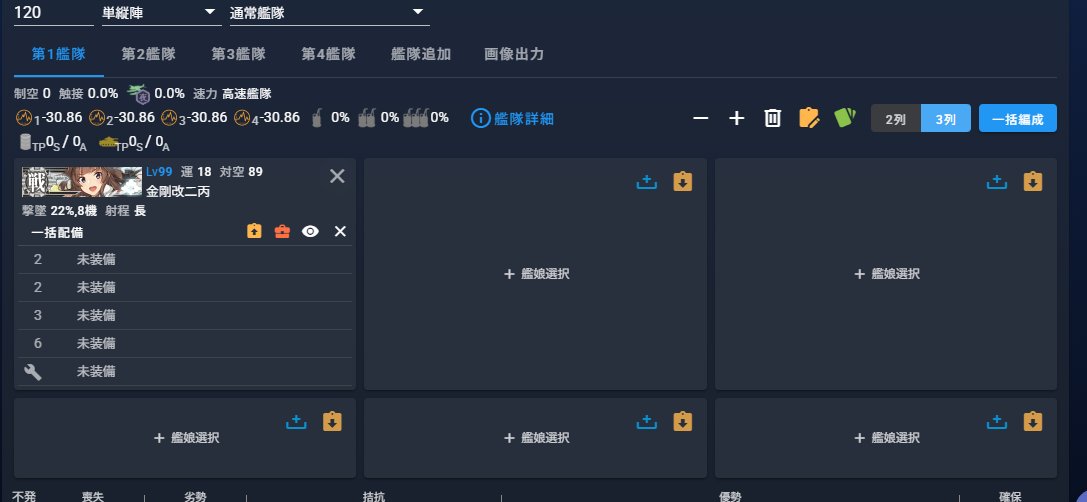The width and height of the screenshot is (1087, 502).
Task: Open the orange notepad edit icon
Action: (x=809, y=118)
